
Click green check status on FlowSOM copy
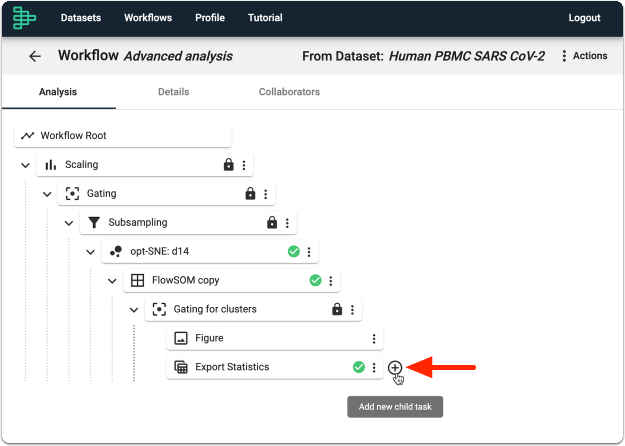315,280
